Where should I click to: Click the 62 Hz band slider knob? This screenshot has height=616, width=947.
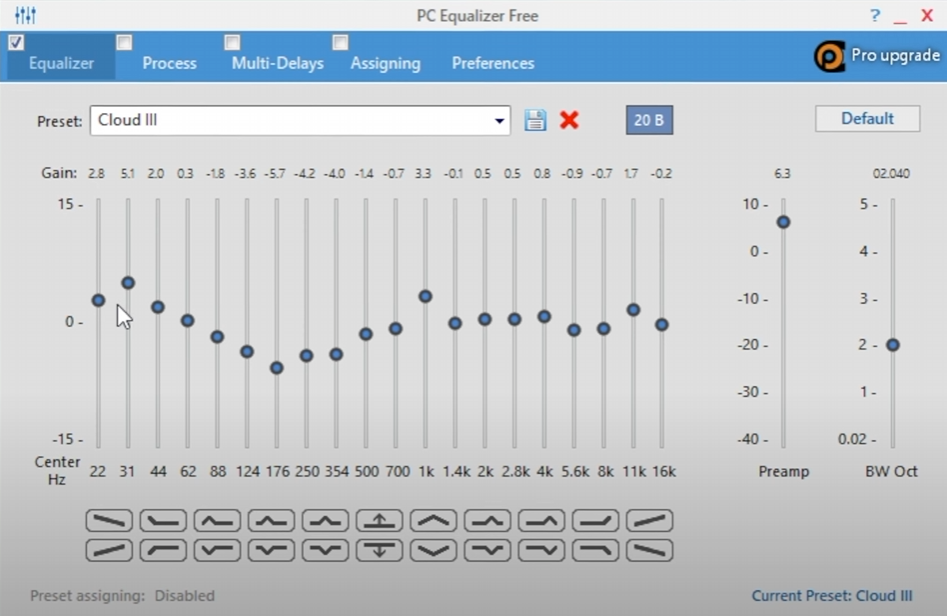point(187,321)
